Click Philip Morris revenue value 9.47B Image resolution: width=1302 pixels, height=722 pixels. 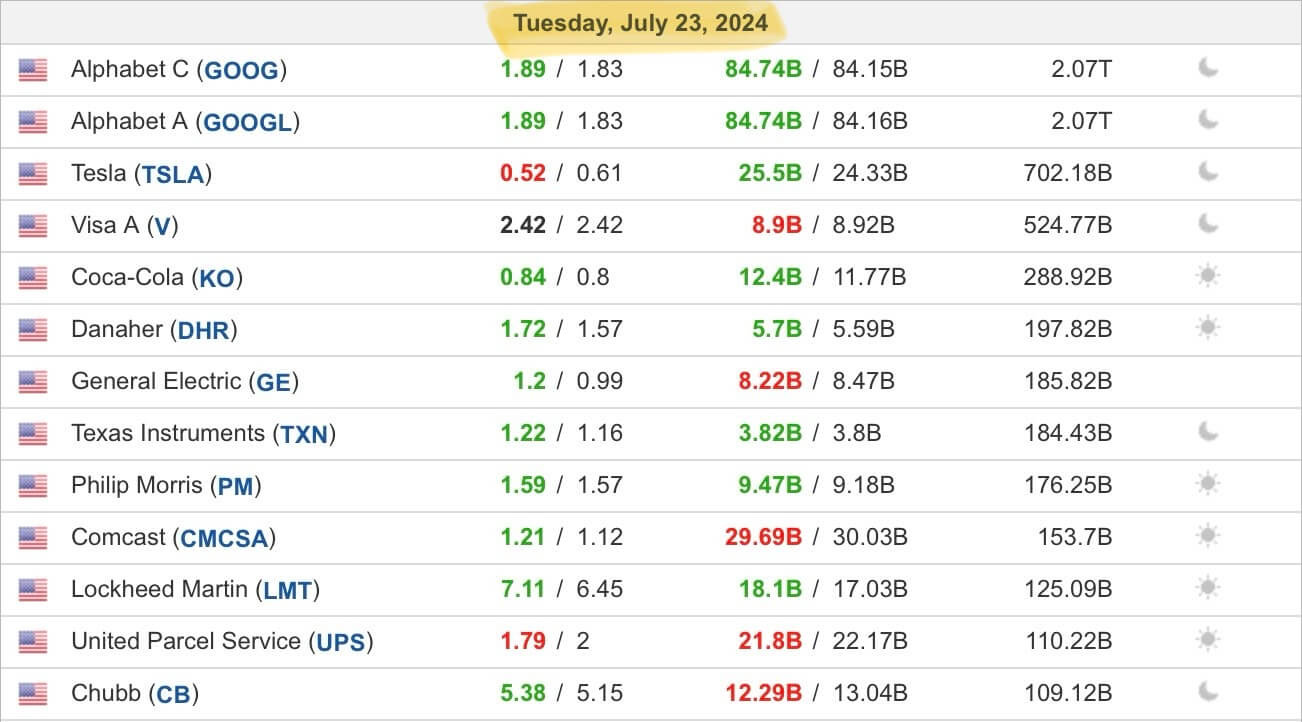(771, 485)
